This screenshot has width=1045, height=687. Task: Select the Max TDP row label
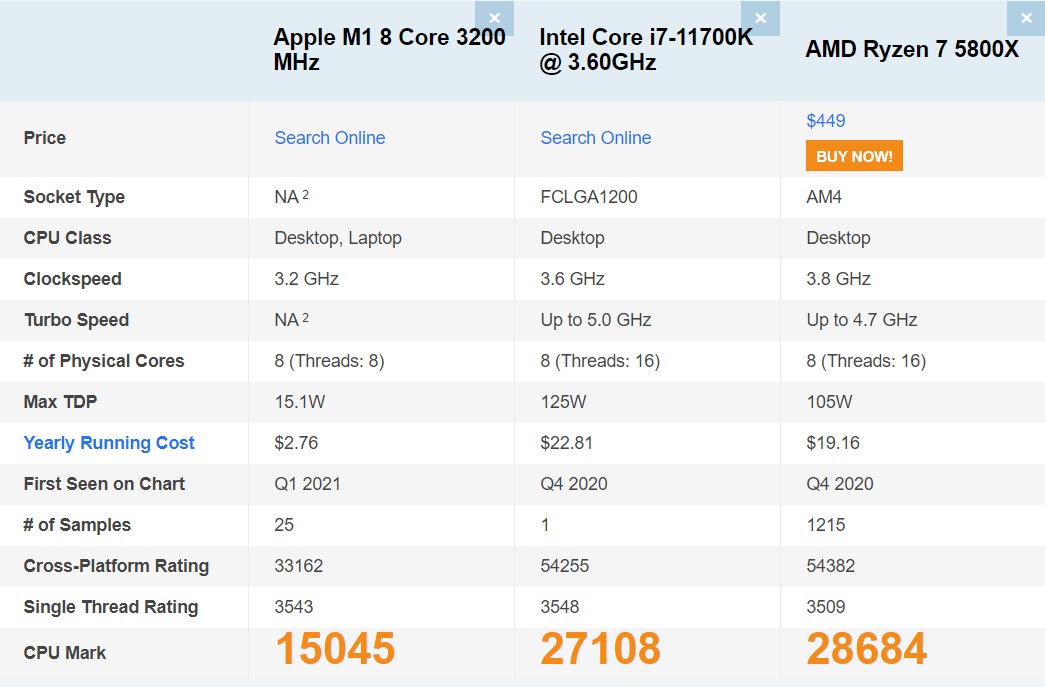(60, 402)
